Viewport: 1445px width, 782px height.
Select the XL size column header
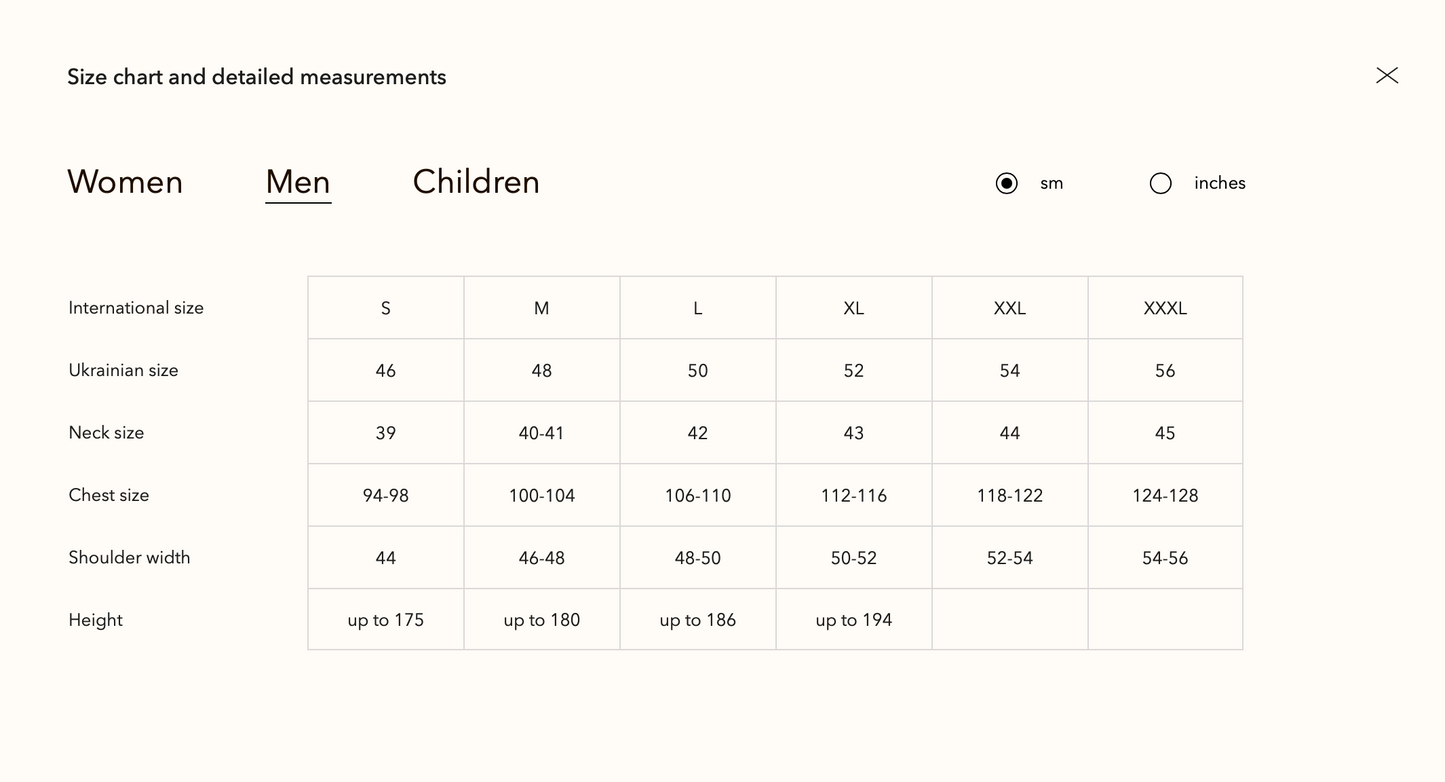(853, 308)
